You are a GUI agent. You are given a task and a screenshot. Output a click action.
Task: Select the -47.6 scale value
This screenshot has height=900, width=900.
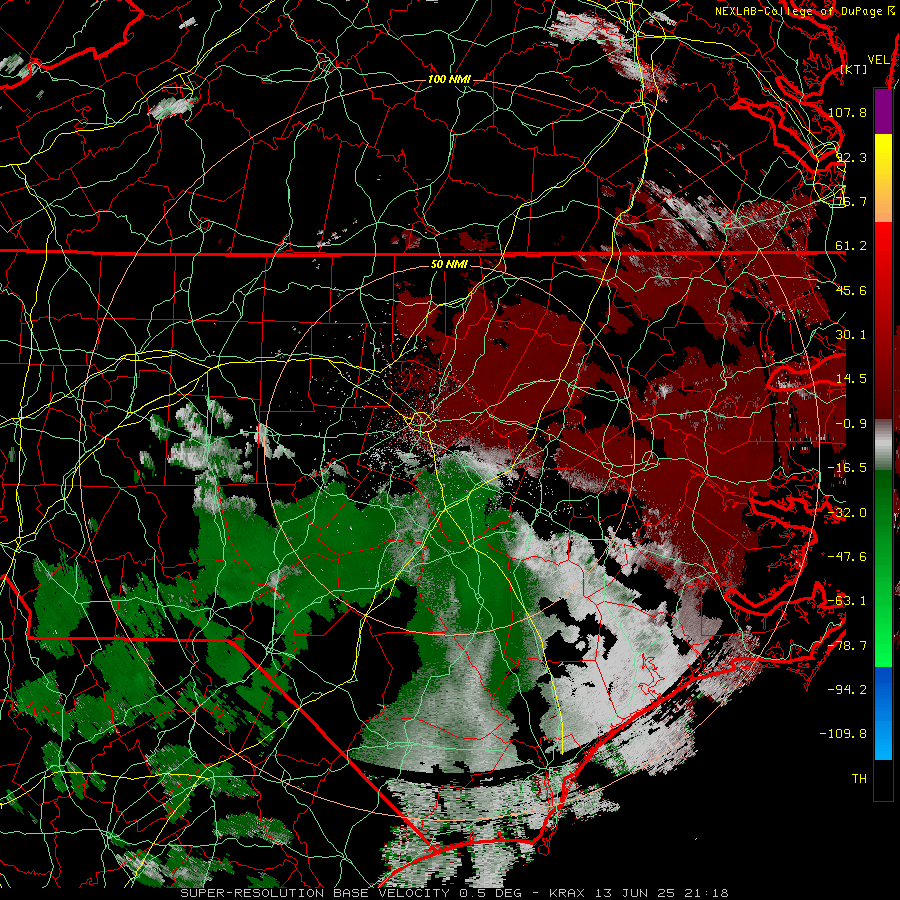coord(847,557)
